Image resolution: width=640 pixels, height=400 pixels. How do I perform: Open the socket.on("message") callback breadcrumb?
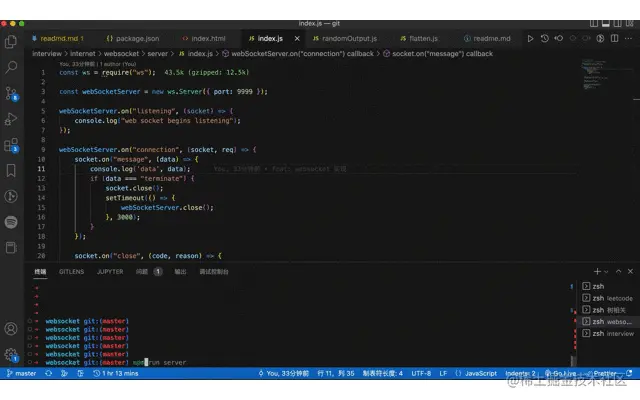click(438, 53)
